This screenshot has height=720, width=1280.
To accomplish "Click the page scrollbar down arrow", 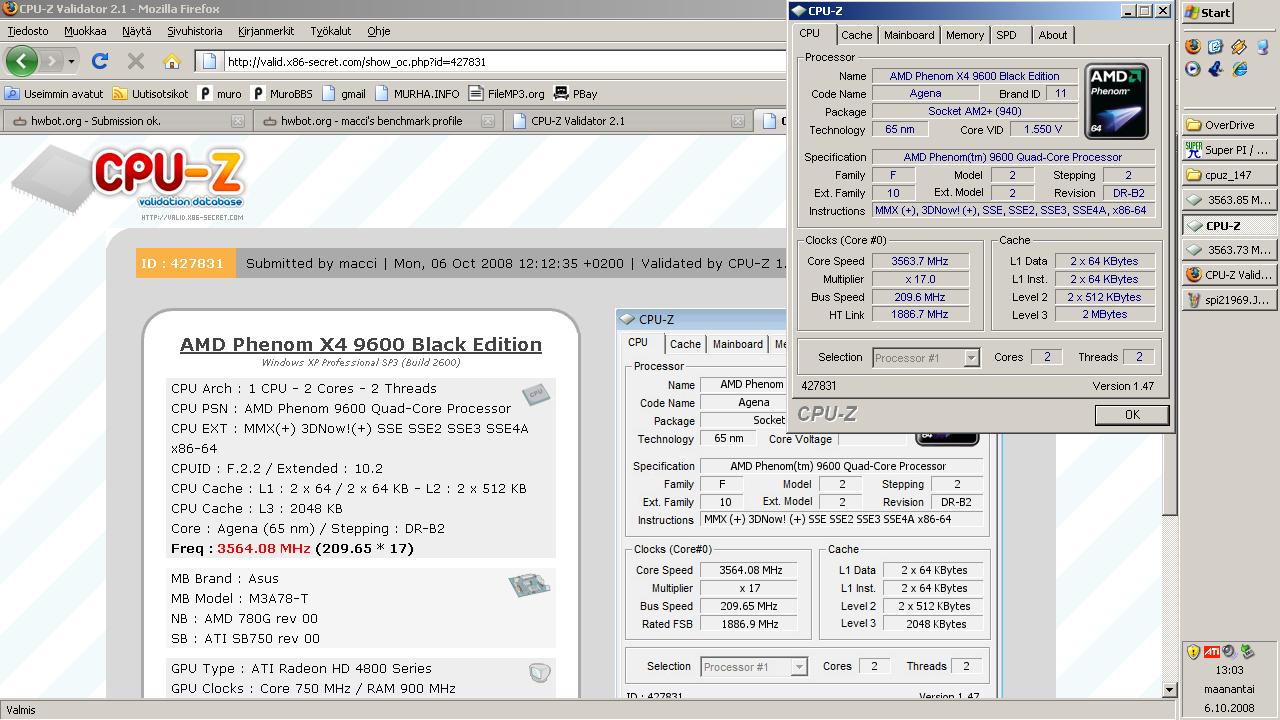I will [x=1170, y=690].
